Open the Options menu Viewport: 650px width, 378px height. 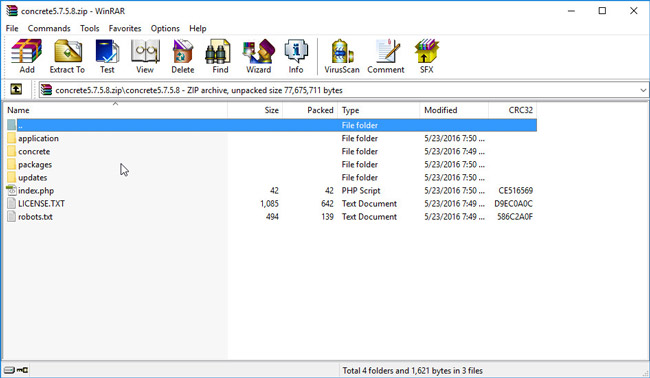click(165, 28)
